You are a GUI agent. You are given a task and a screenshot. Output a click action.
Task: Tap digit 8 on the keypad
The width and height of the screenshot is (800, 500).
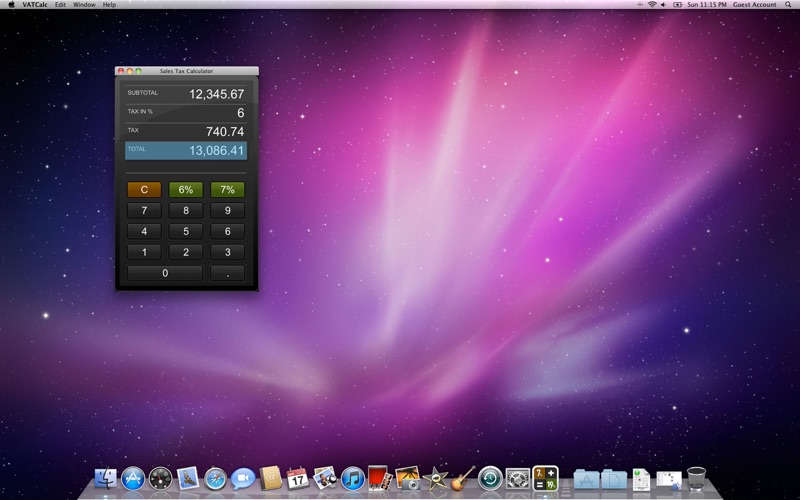click(186, 210)
